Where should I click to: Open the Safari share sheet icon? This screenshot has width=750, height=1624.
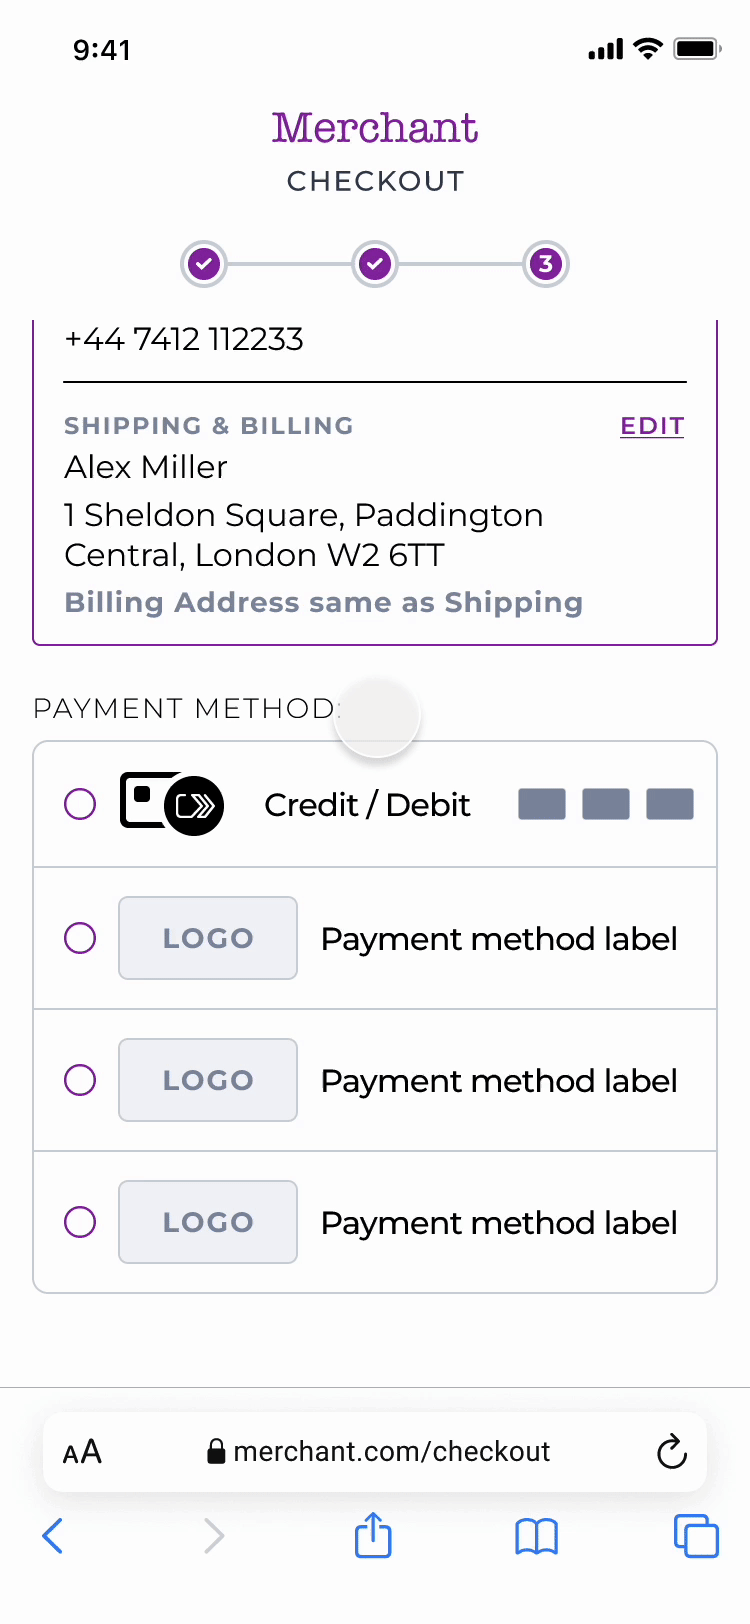point(373,1535)
